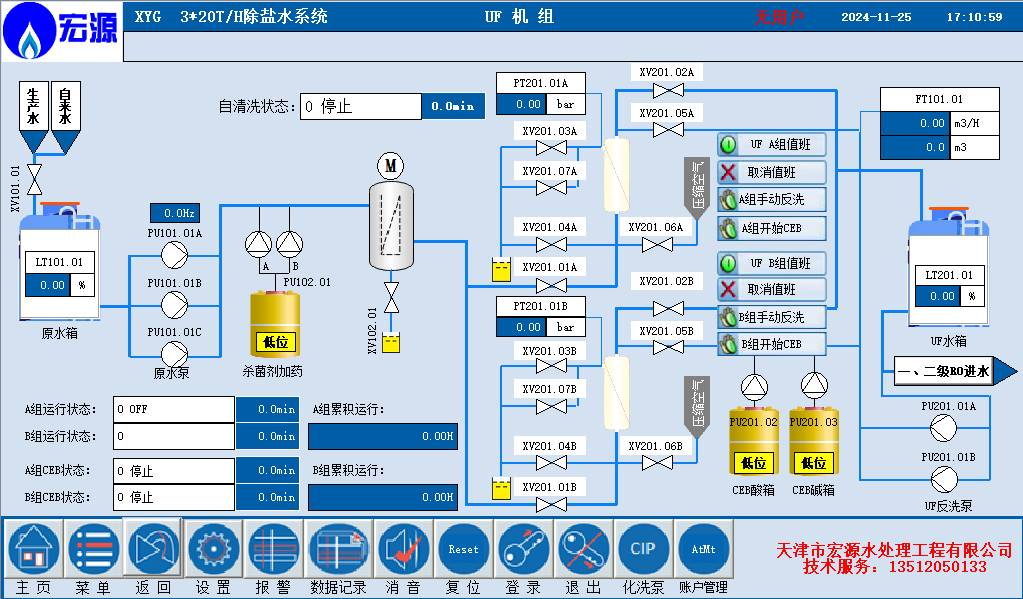The height and width of the screenshot is (599, 1023).
Task: Click valve XV201.06B symbol
Action: pyautogui.click(x=657, y=463)
